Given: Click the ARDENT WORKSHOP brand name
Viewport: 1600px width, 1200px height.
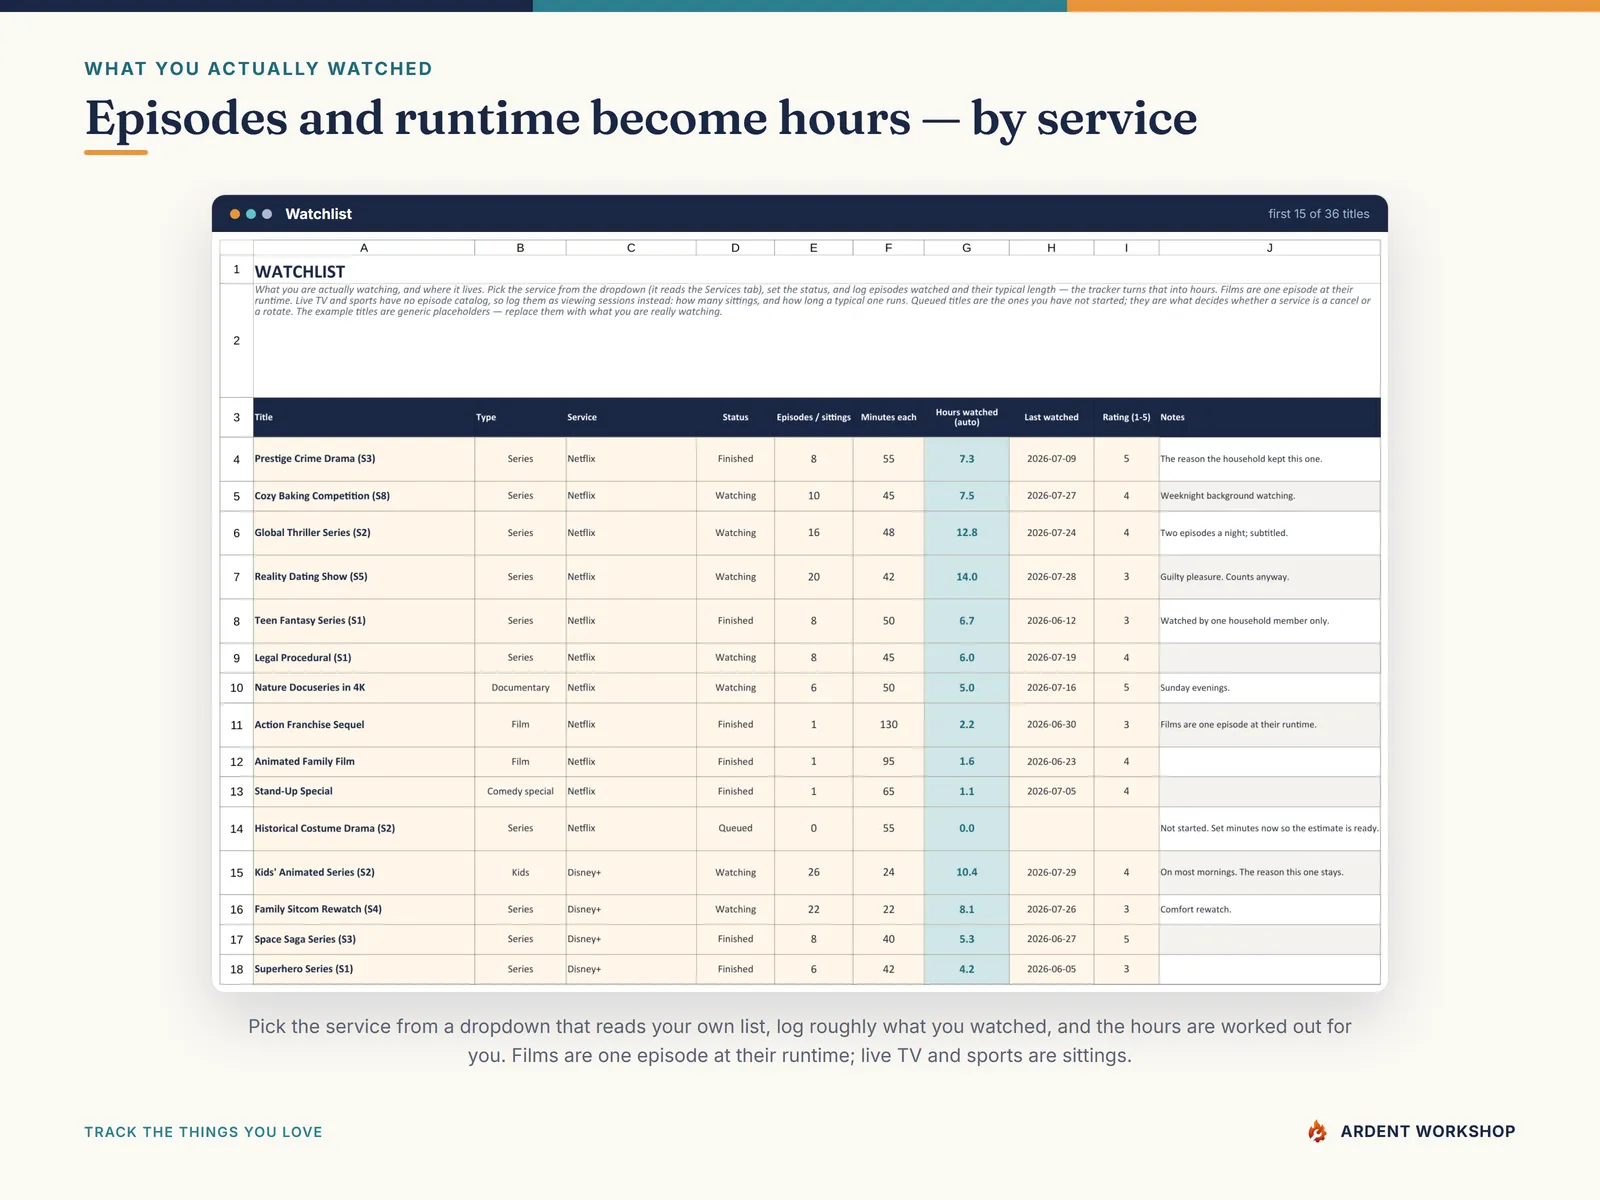Looking at the screenshot, I should coord(1428,1131).
